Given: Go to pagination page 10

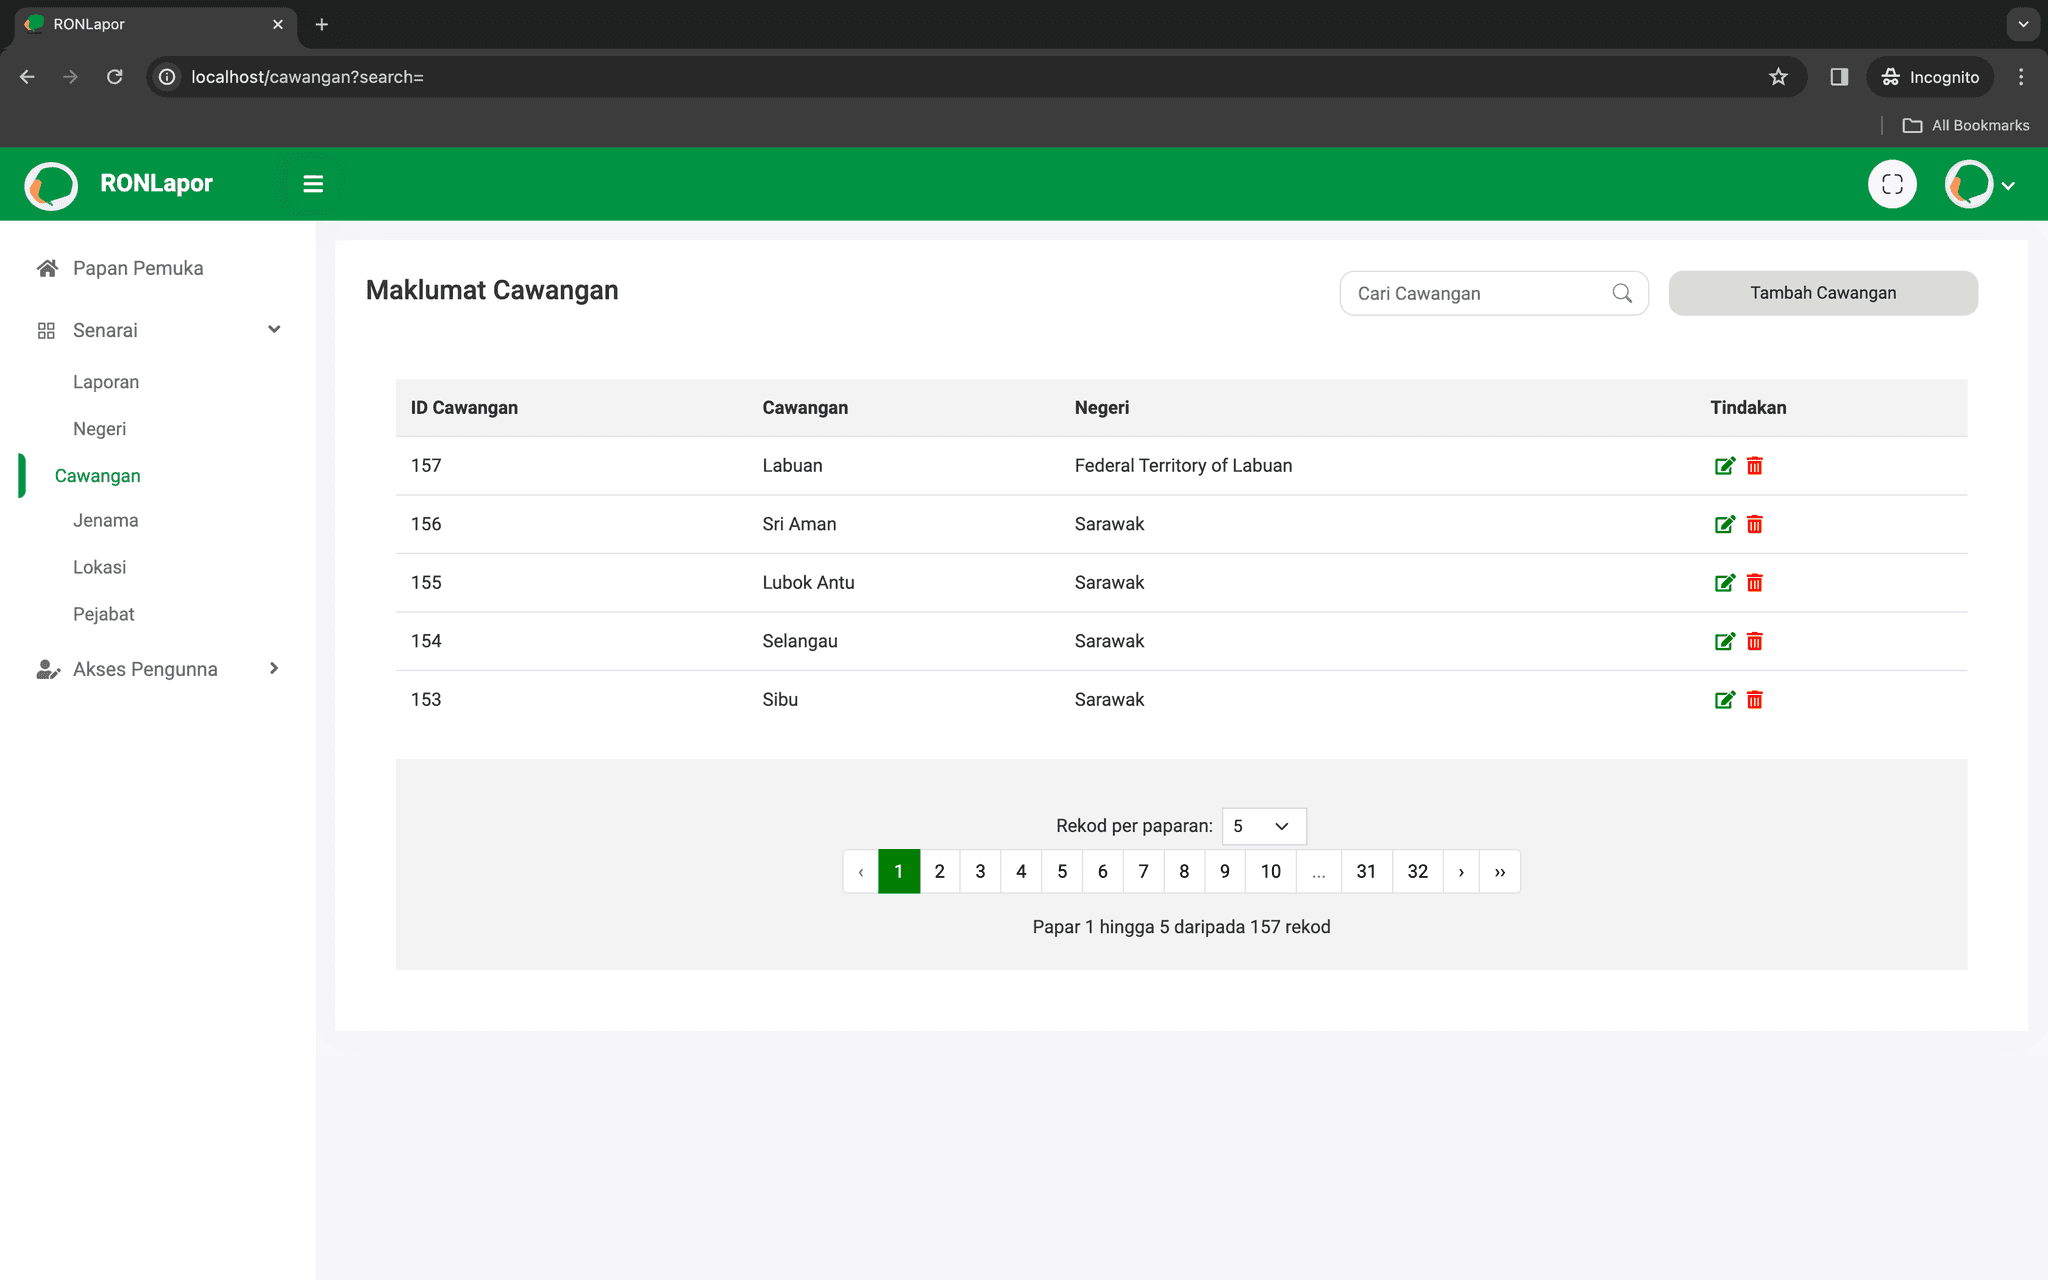Looking at the screenshot, I should coord(1271,872).
